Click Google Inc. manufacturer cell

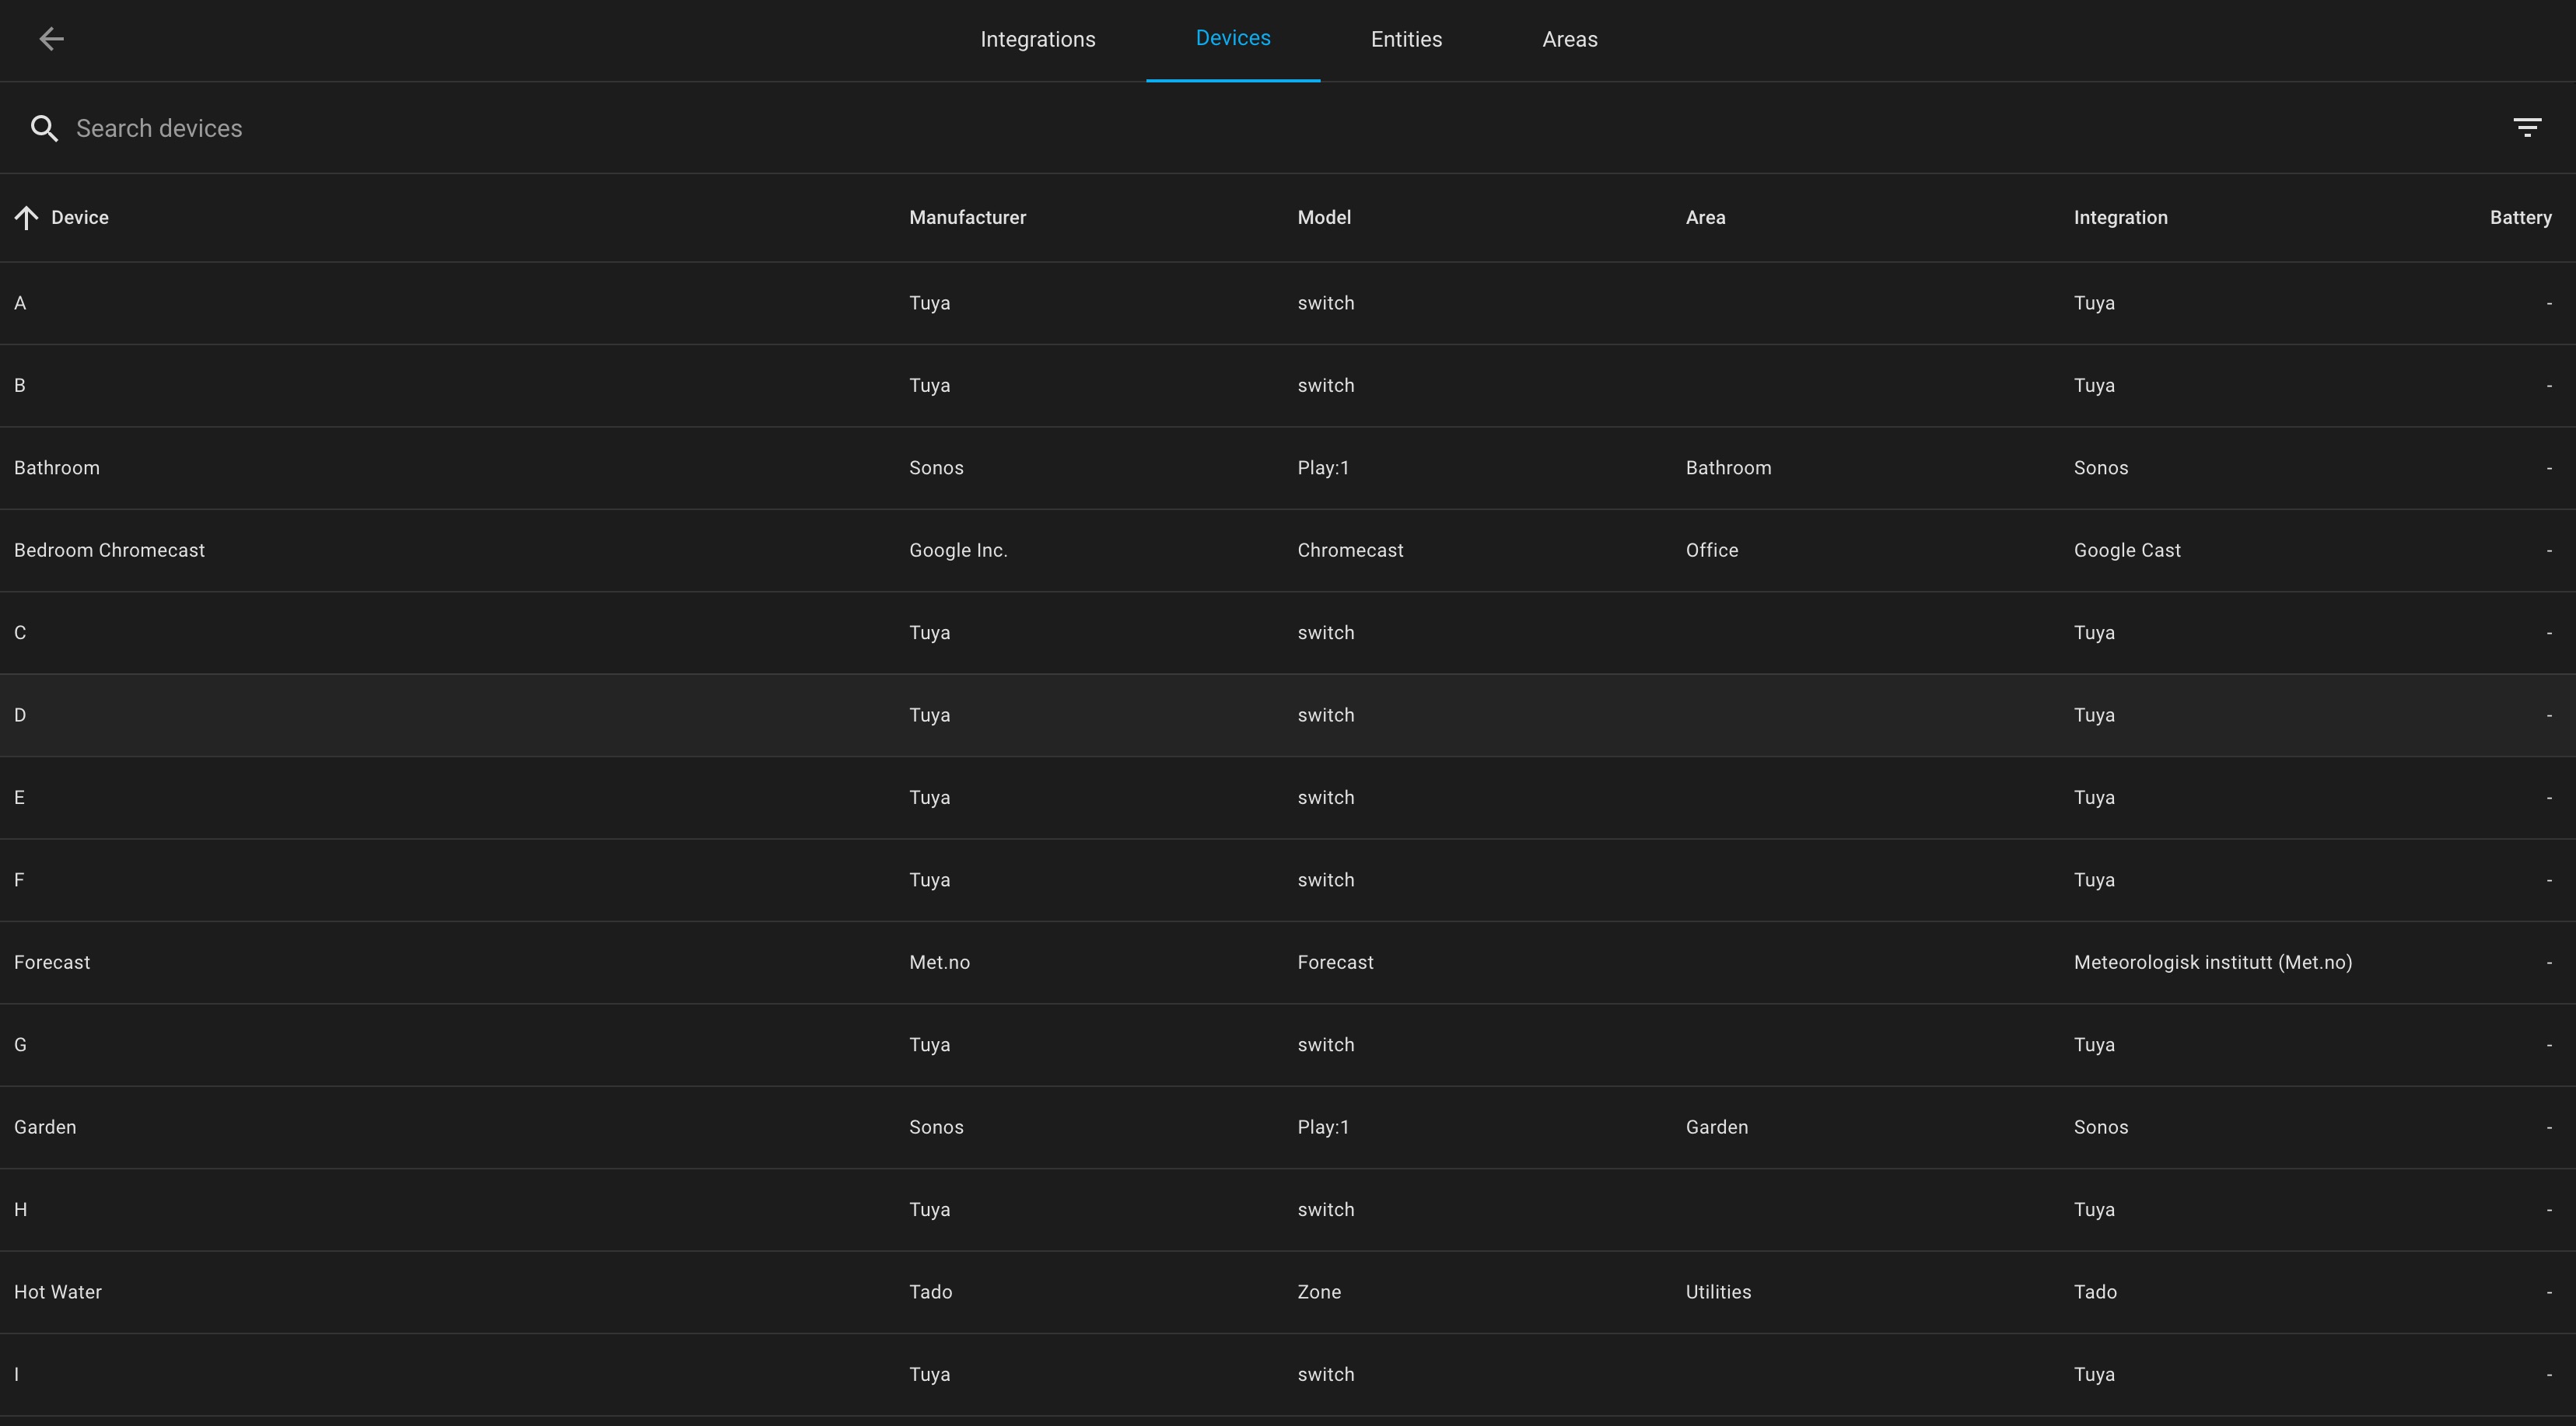[958, 550]
